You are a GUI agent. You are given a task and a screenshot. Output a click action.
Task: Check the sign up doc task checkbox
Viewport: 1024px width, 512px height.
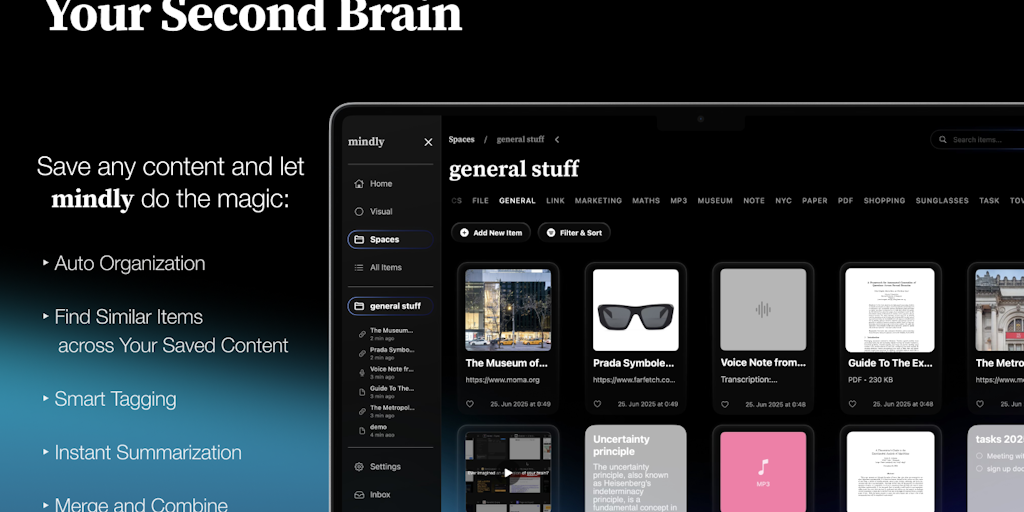pyautogui.click(x=979, y=469)
